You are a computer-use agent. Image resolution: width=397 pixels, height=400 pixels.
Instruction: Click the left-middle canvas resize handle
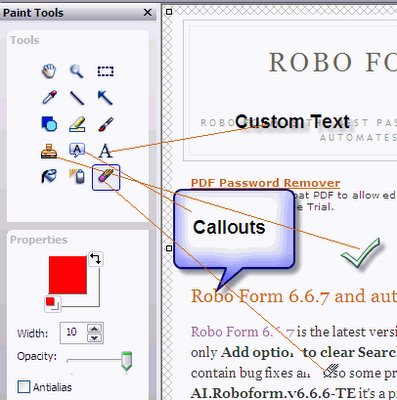(169, 248)
